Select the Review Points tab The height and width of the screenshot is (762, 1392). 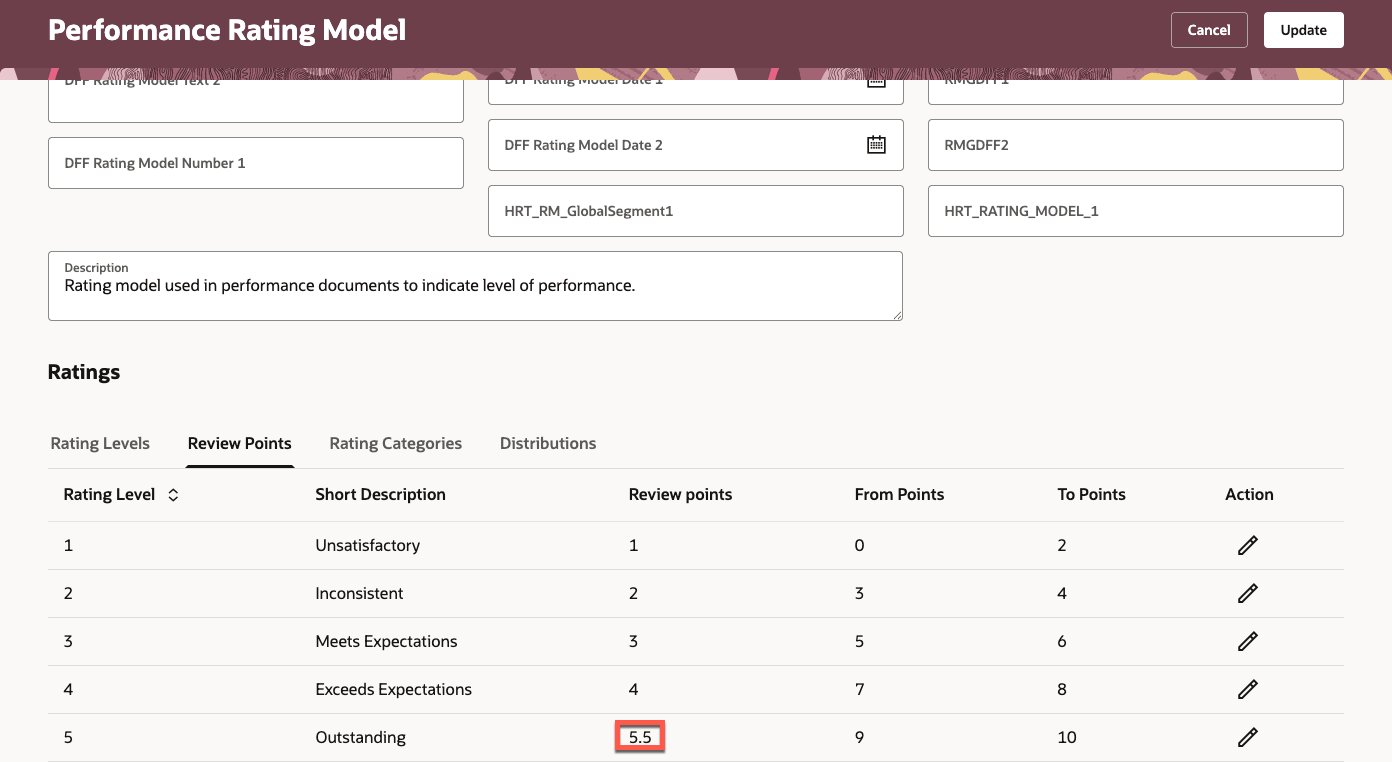tap(240, 443)
